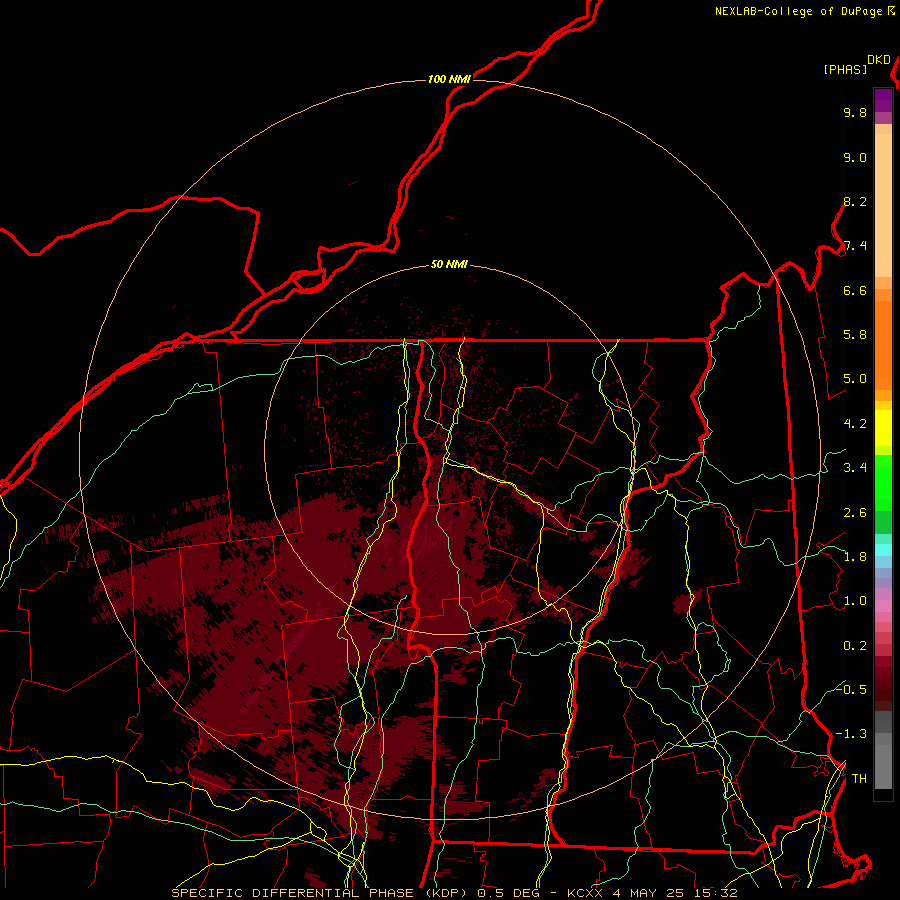Pick the yellow color band beside 4.2
This screenshot has height=900, width=900.
coord(883,428)
